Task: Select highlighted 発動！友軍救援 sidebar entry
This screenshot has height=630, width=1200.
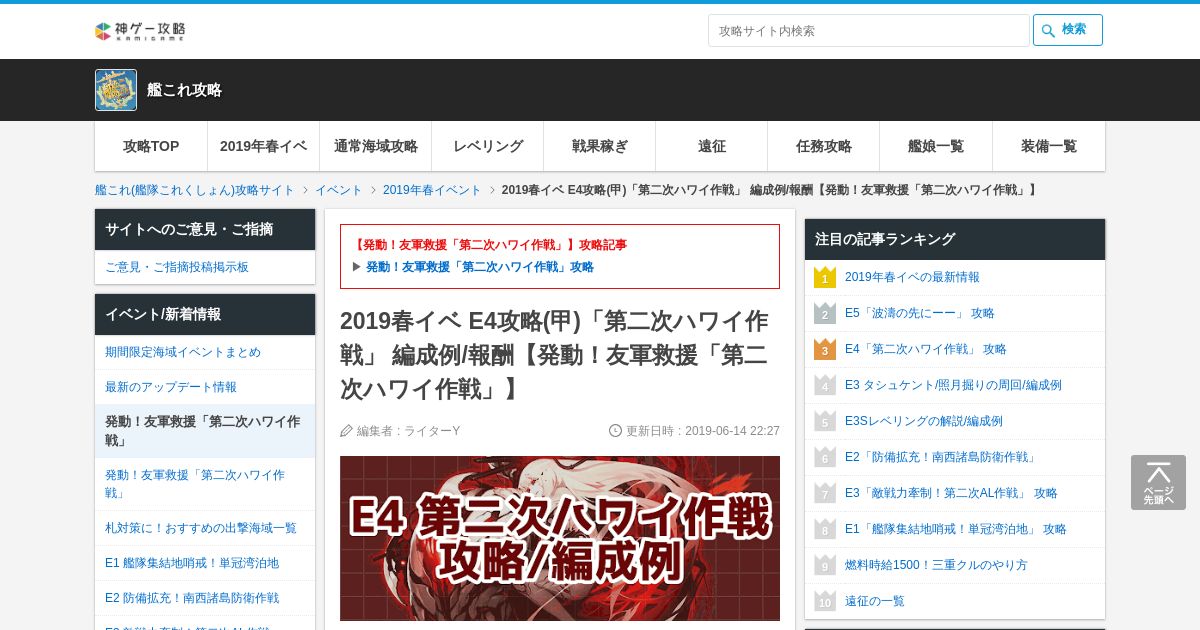Action: (x=205, y=431)
